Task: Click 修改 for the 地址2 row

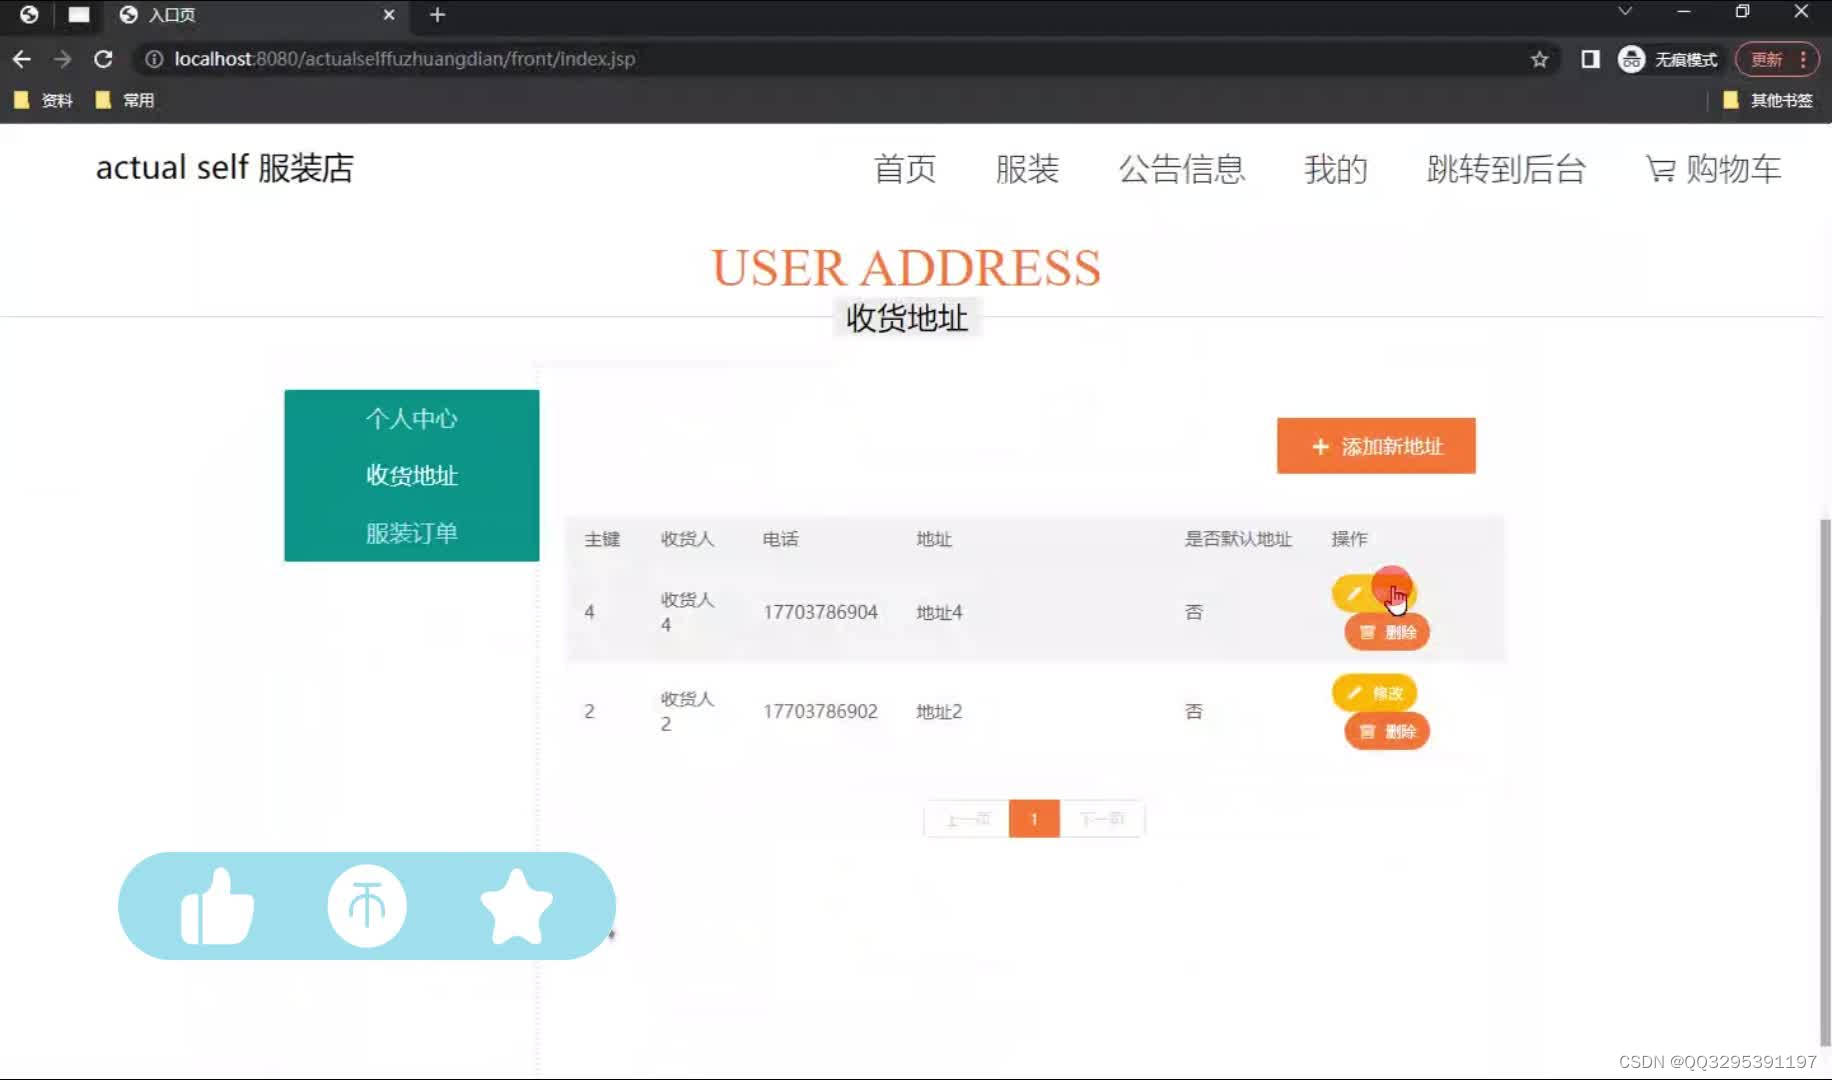Action: click(x=1374, y=693)
